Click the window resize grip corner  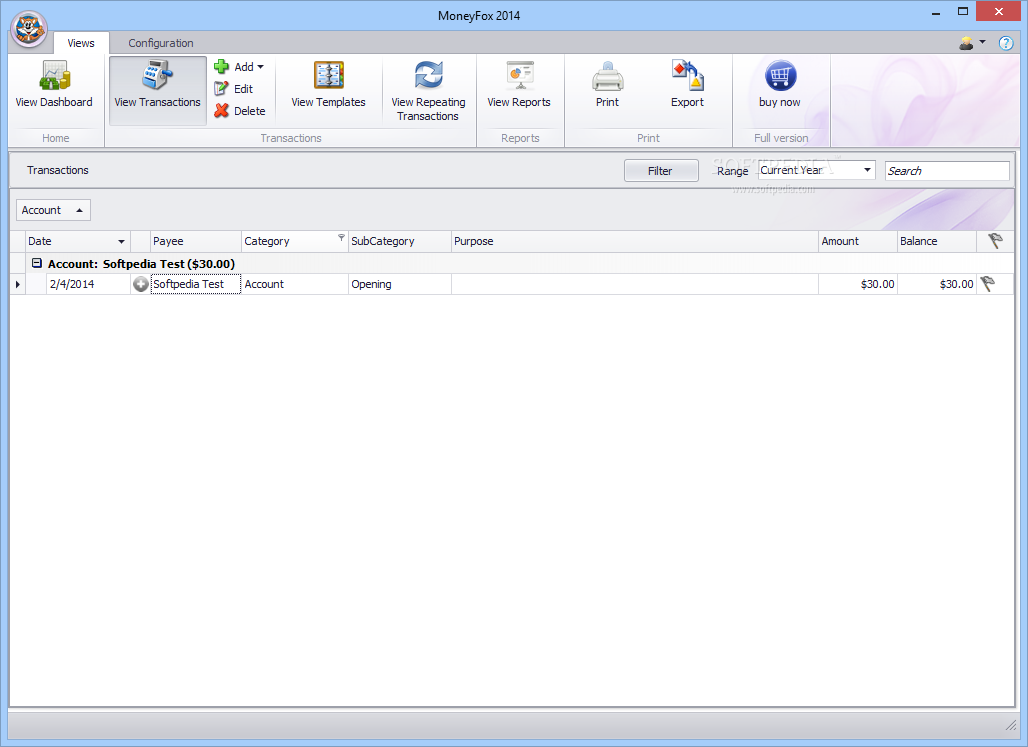[x=1010, y=725]
